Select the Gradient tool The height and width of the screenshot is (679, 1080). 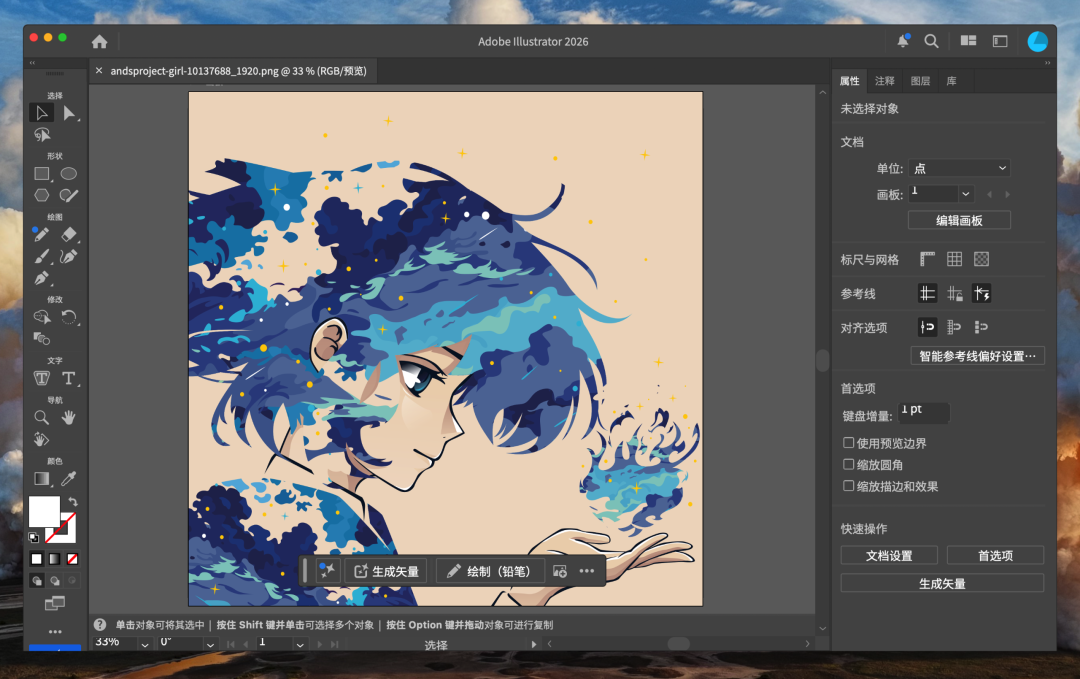click(x=41, y=479)
